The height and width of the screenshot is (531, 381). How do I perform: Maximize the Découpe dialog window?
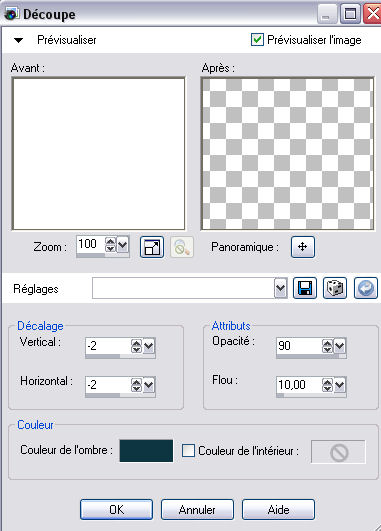coord(350,14)
